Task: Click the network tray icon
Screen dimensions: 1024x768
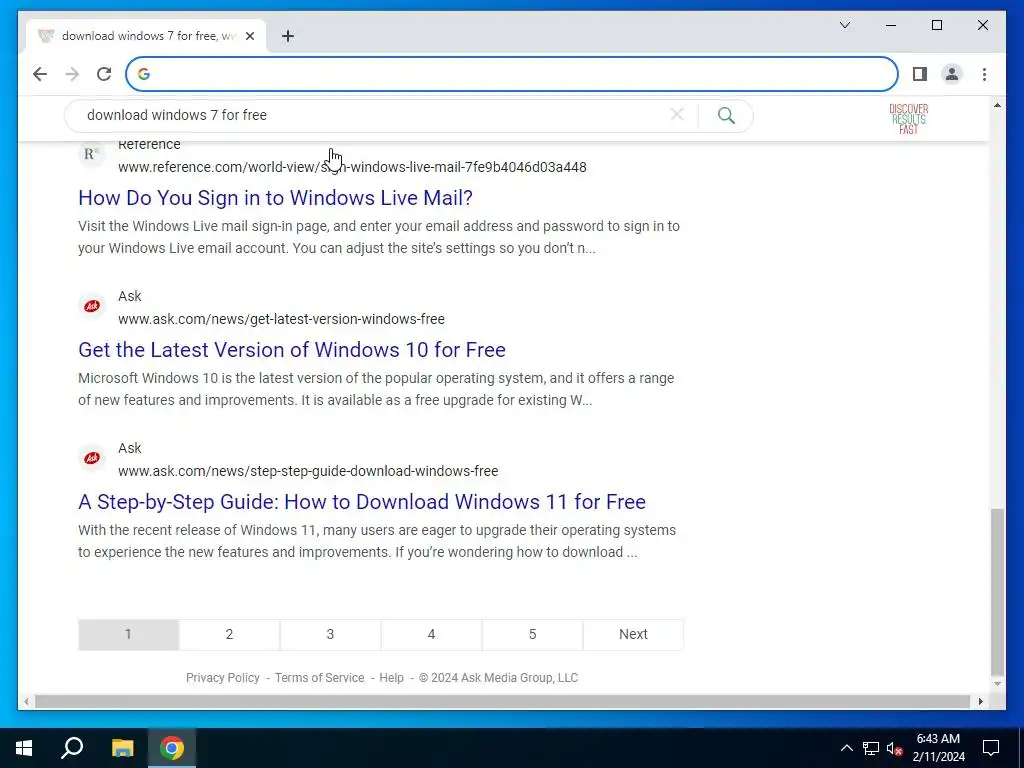Action: [x=871, y=748]
